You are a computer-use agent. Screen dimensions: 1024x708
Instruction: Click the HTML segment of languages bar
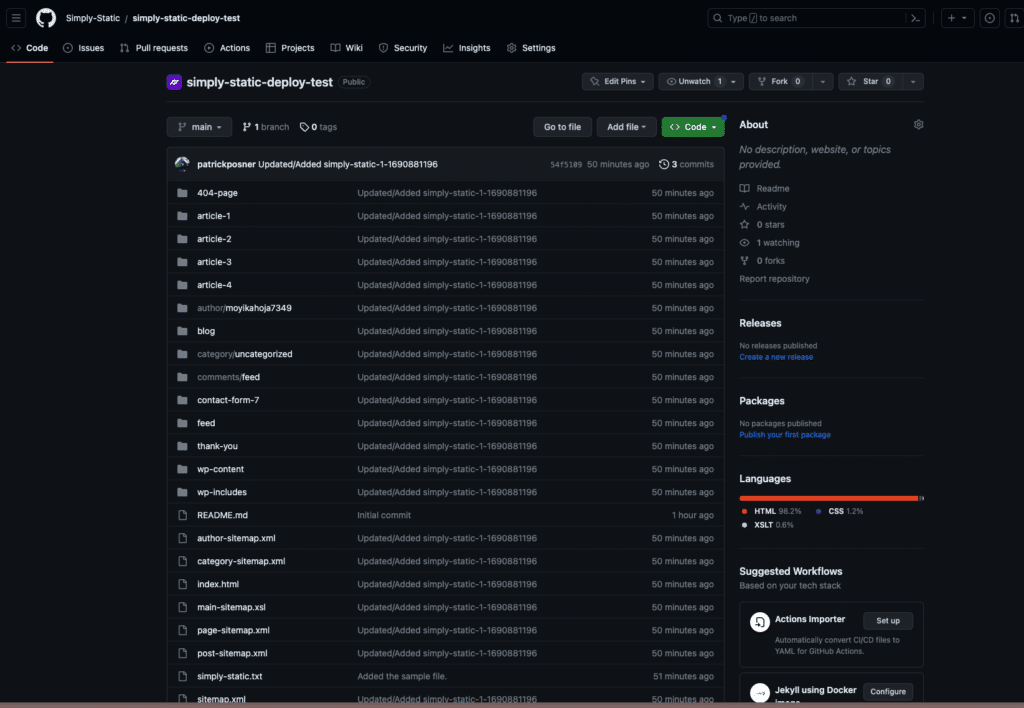[829, 498]
